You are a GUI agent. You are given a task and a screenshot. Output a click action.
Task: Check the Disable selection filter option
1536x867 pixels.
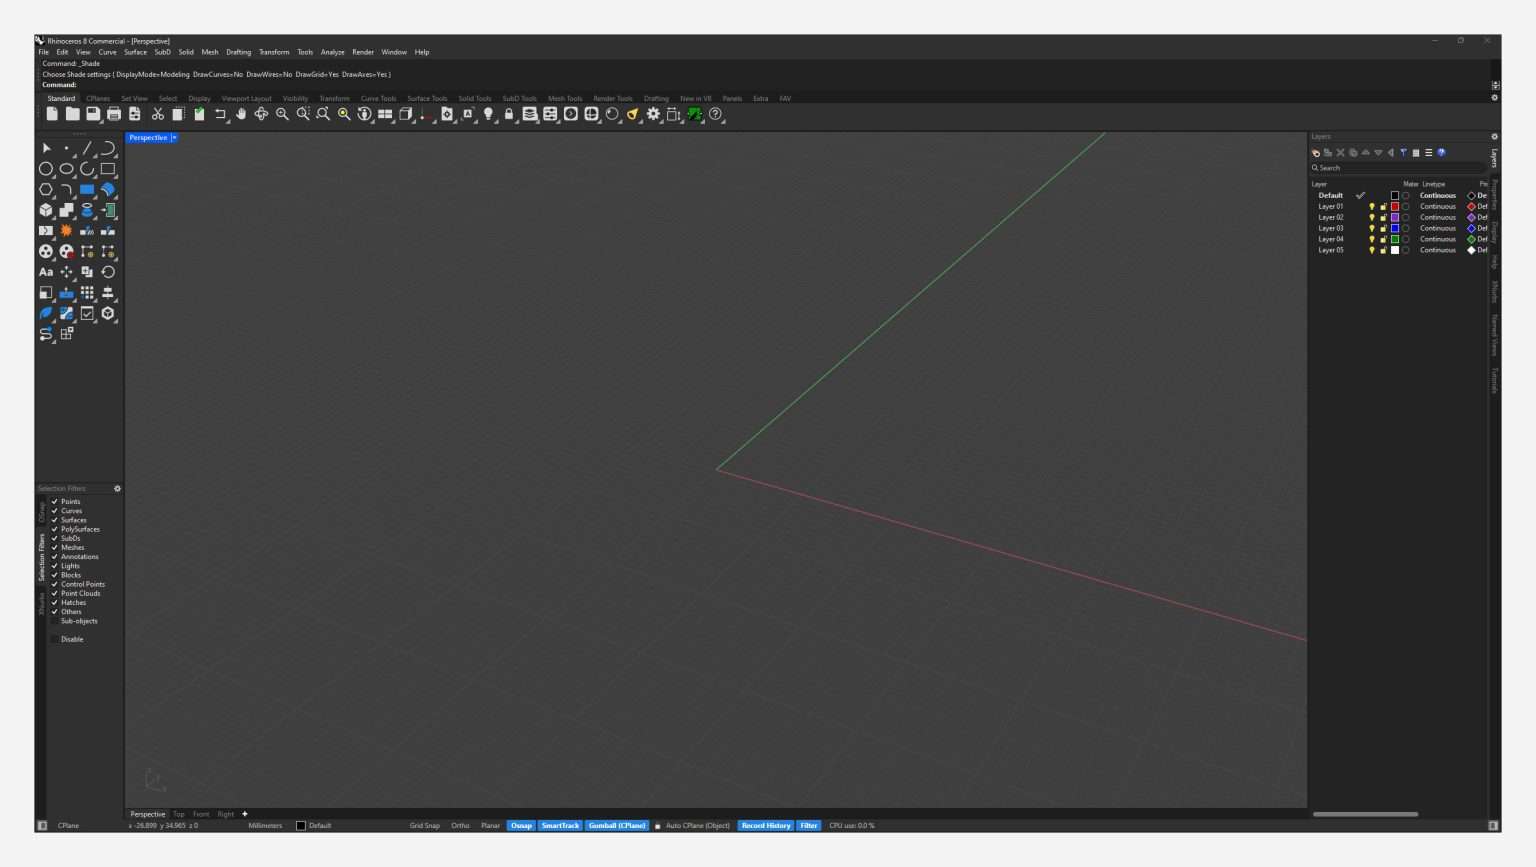(55, 639)
